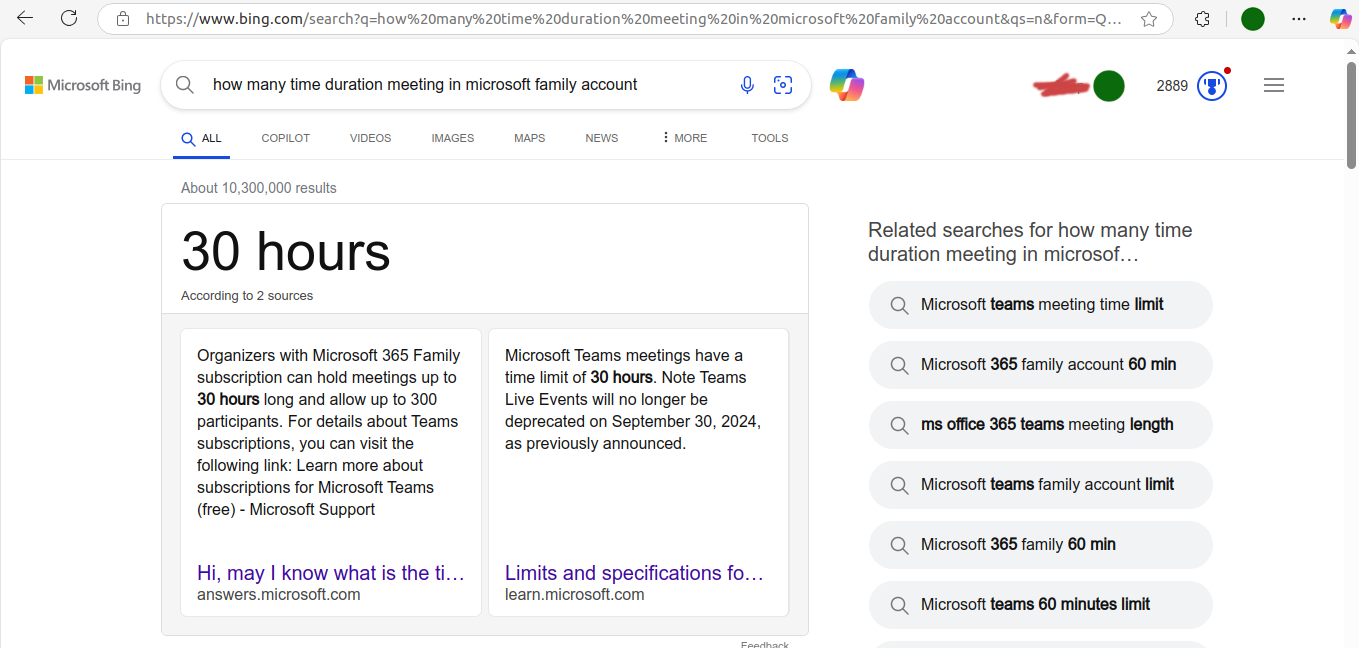Open 'Hi, may I know what is the ti…' link
The height and width of the screenshot is (648, 1359).
pos(331,573)
